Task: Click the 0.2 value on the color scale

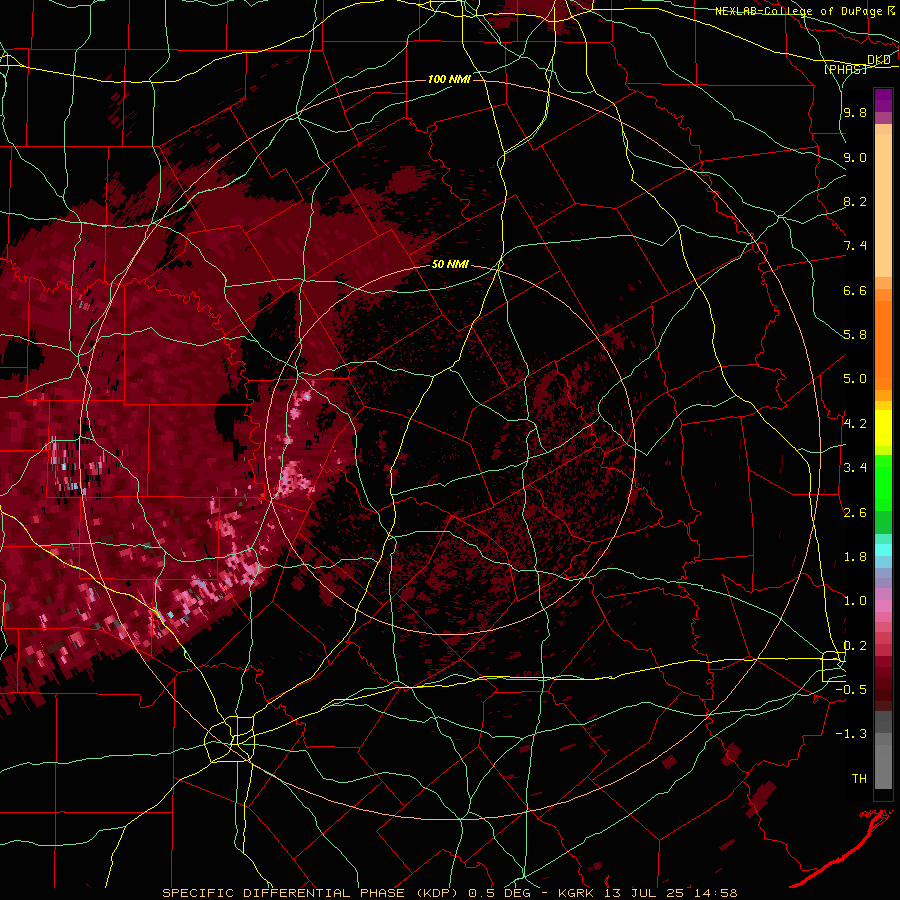Action: coord(855,646)
